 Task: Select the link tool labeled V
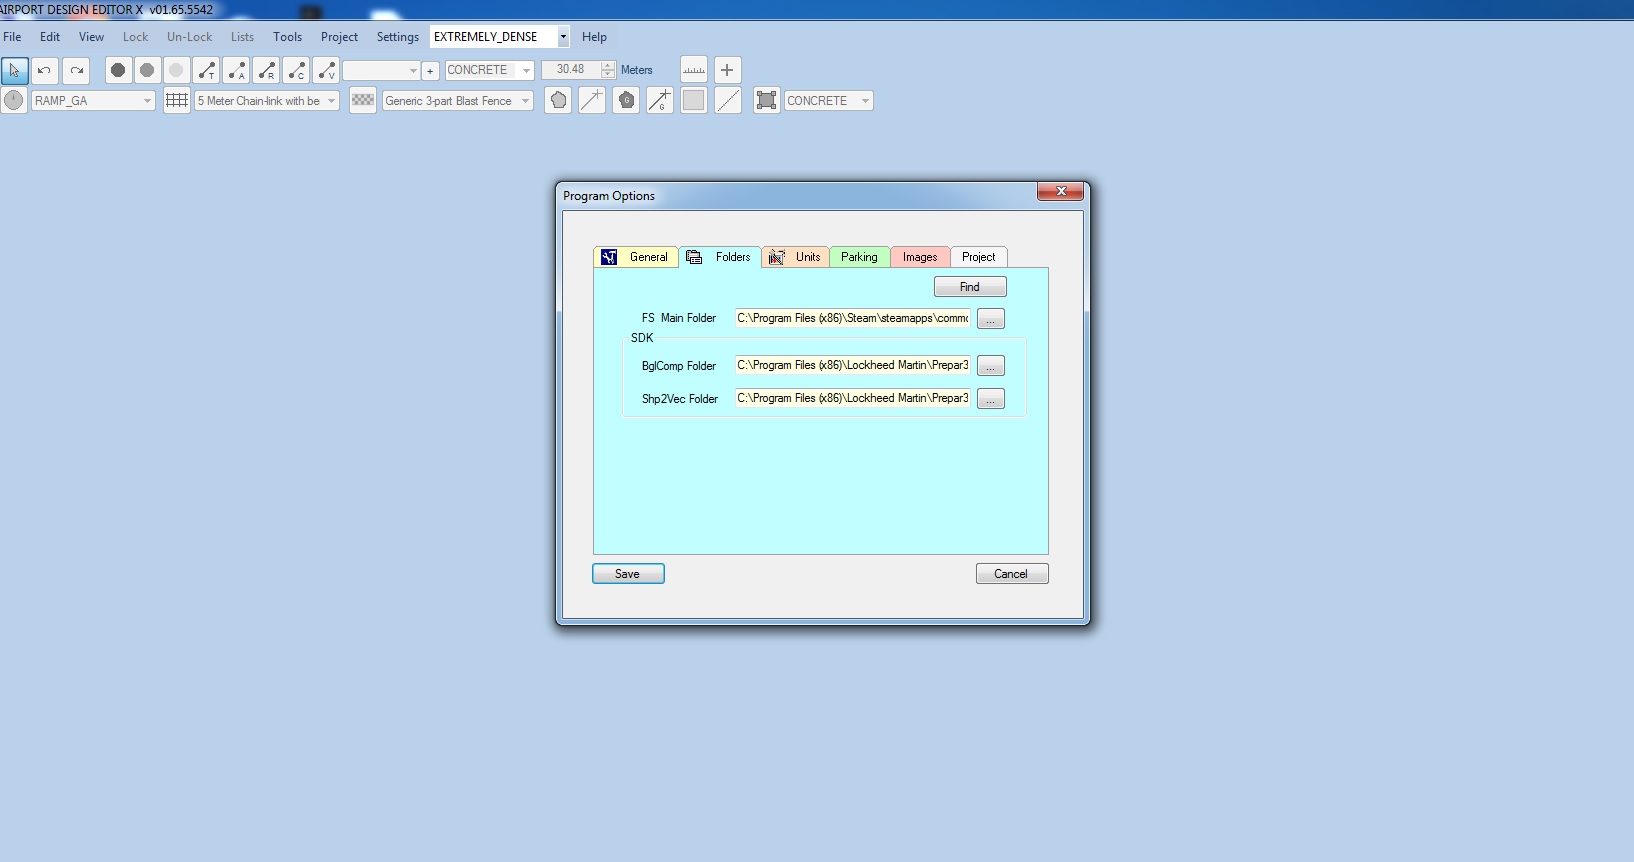(x=326, y=70)
